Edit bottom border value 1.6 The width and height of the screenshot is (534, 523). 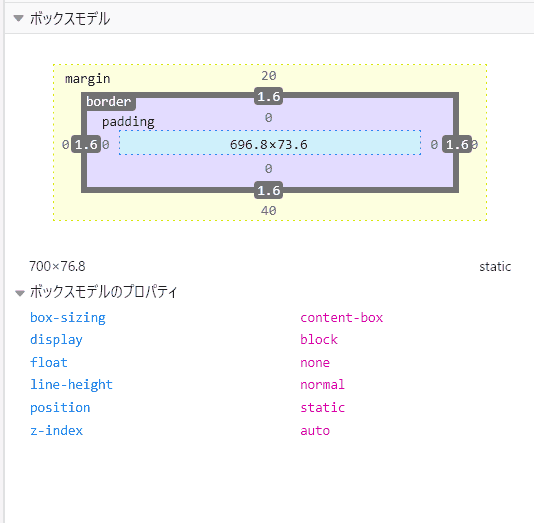(269, 190)
